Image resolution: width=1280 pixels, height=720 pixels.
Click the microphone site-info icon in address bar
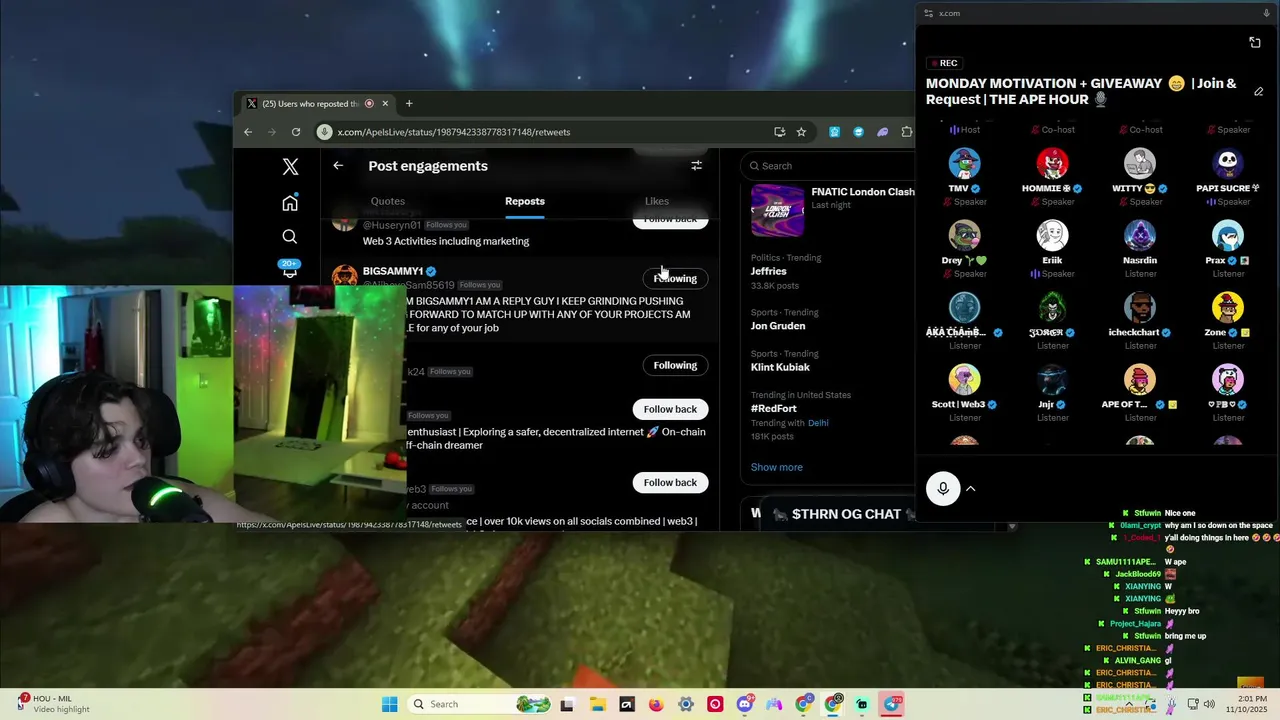click(x=324, y=132)
